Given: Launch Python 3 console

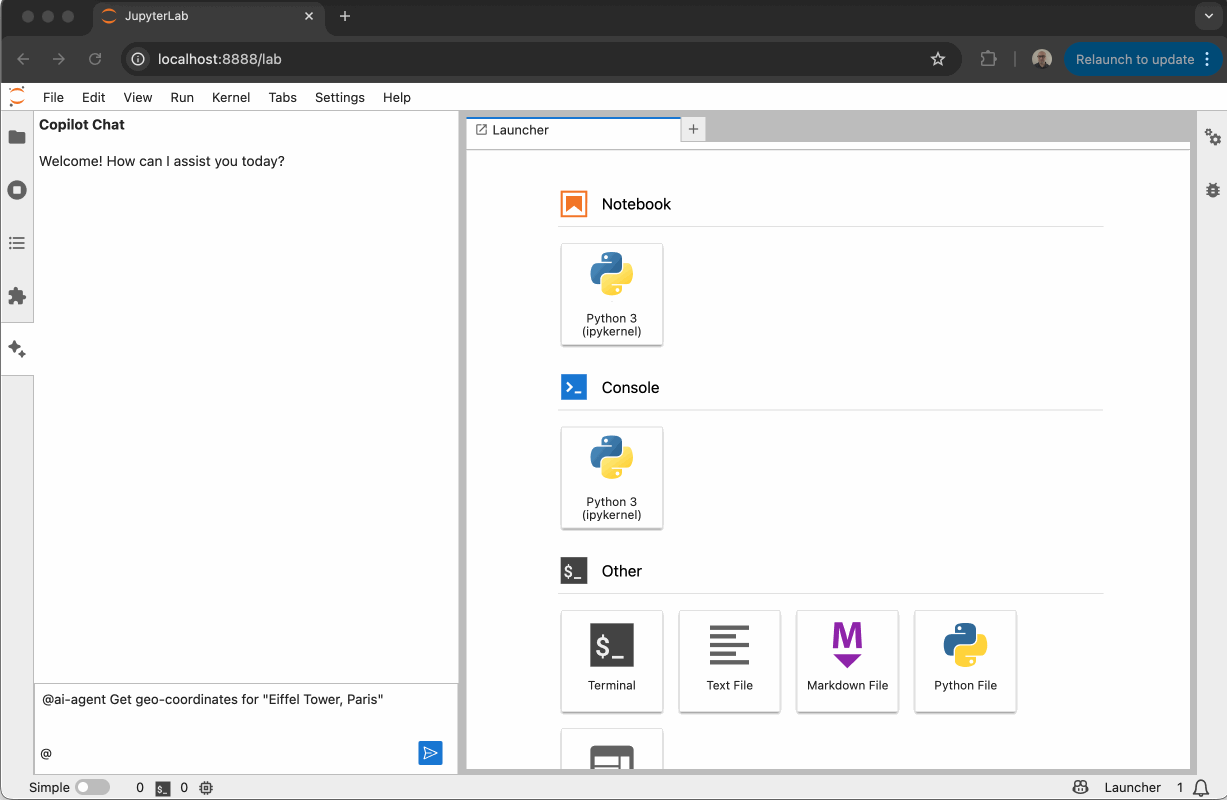Looking at the screenshot, I should click(612, 478).
